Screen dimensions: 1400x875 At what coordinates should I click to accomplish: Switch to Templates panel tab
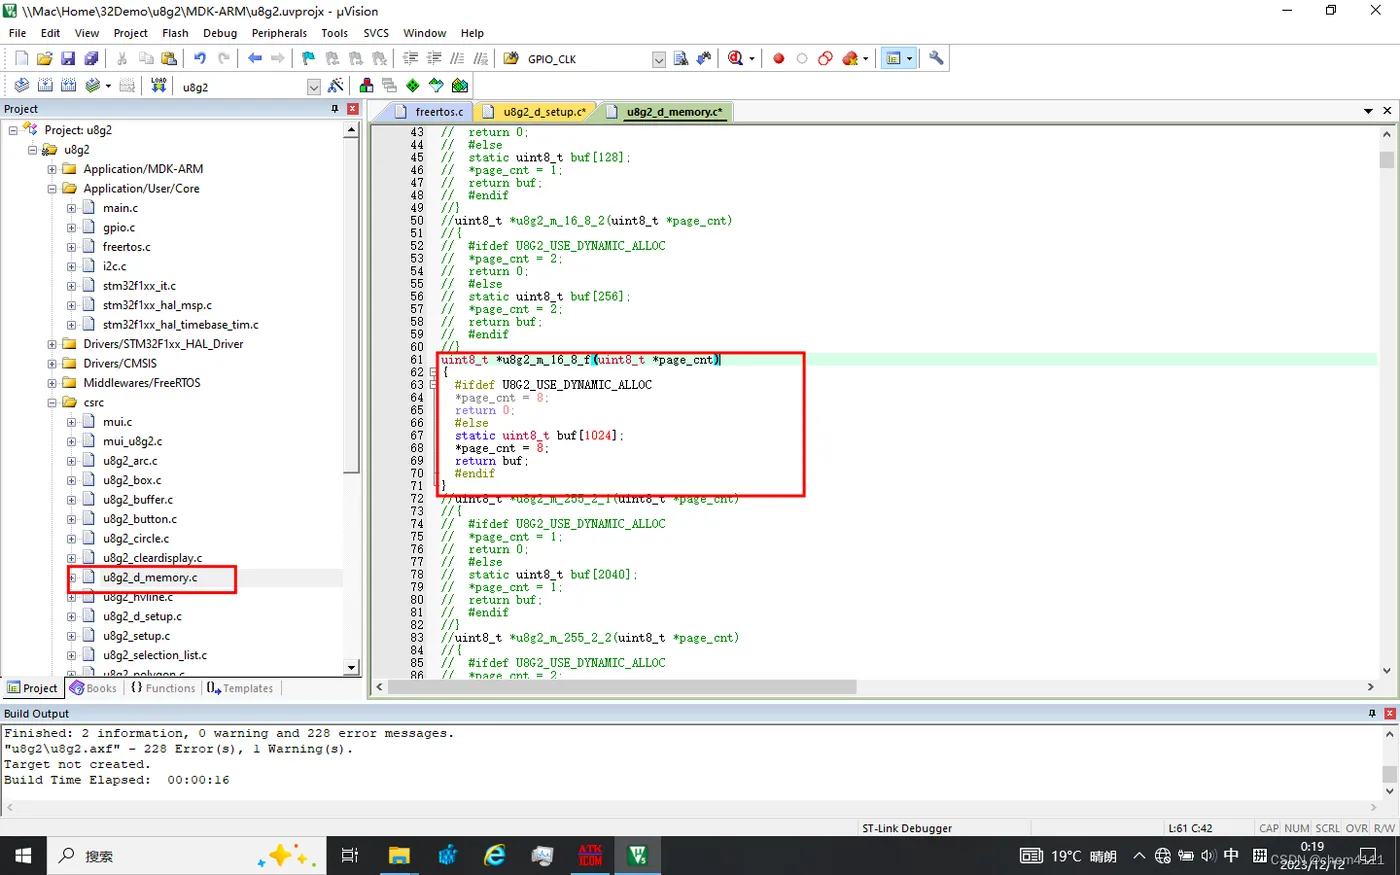point(240,688)
